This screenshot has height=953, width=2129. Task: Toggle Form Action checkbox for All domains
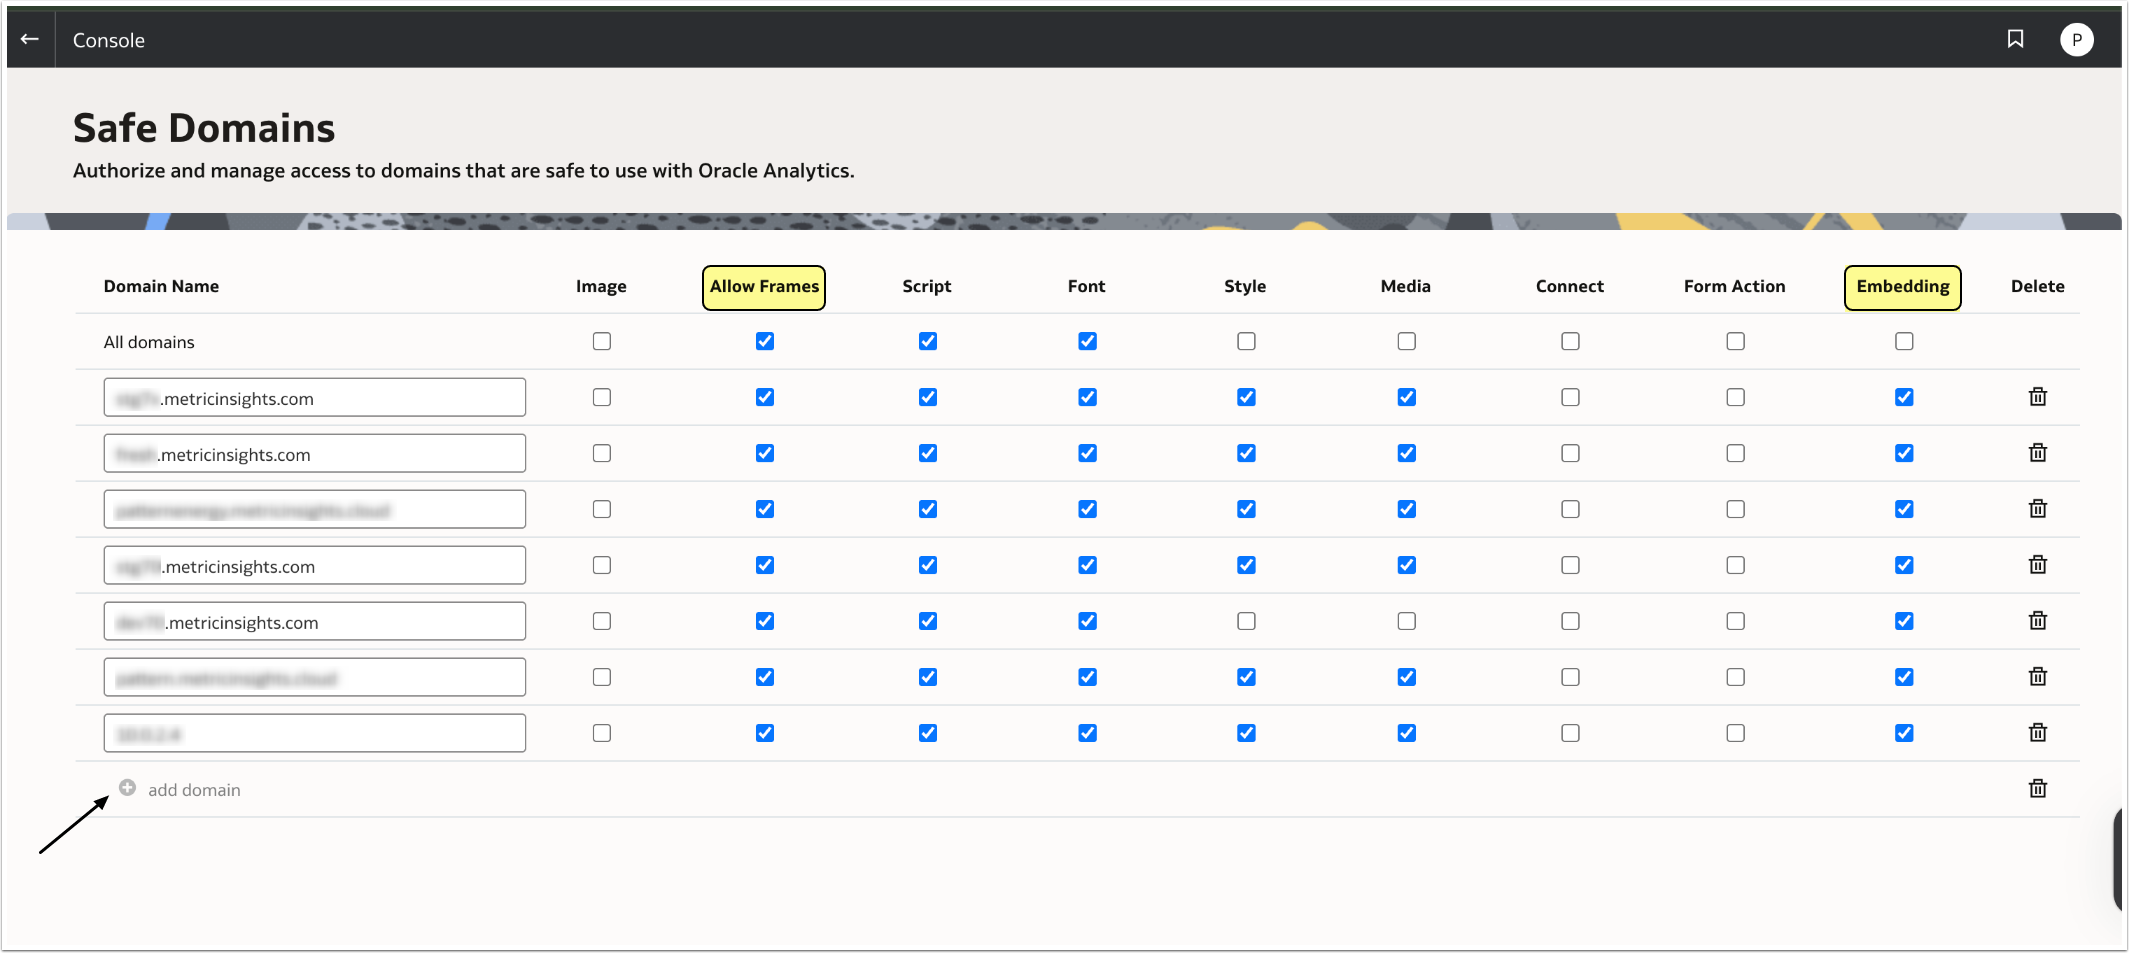tap(1735, 341)
